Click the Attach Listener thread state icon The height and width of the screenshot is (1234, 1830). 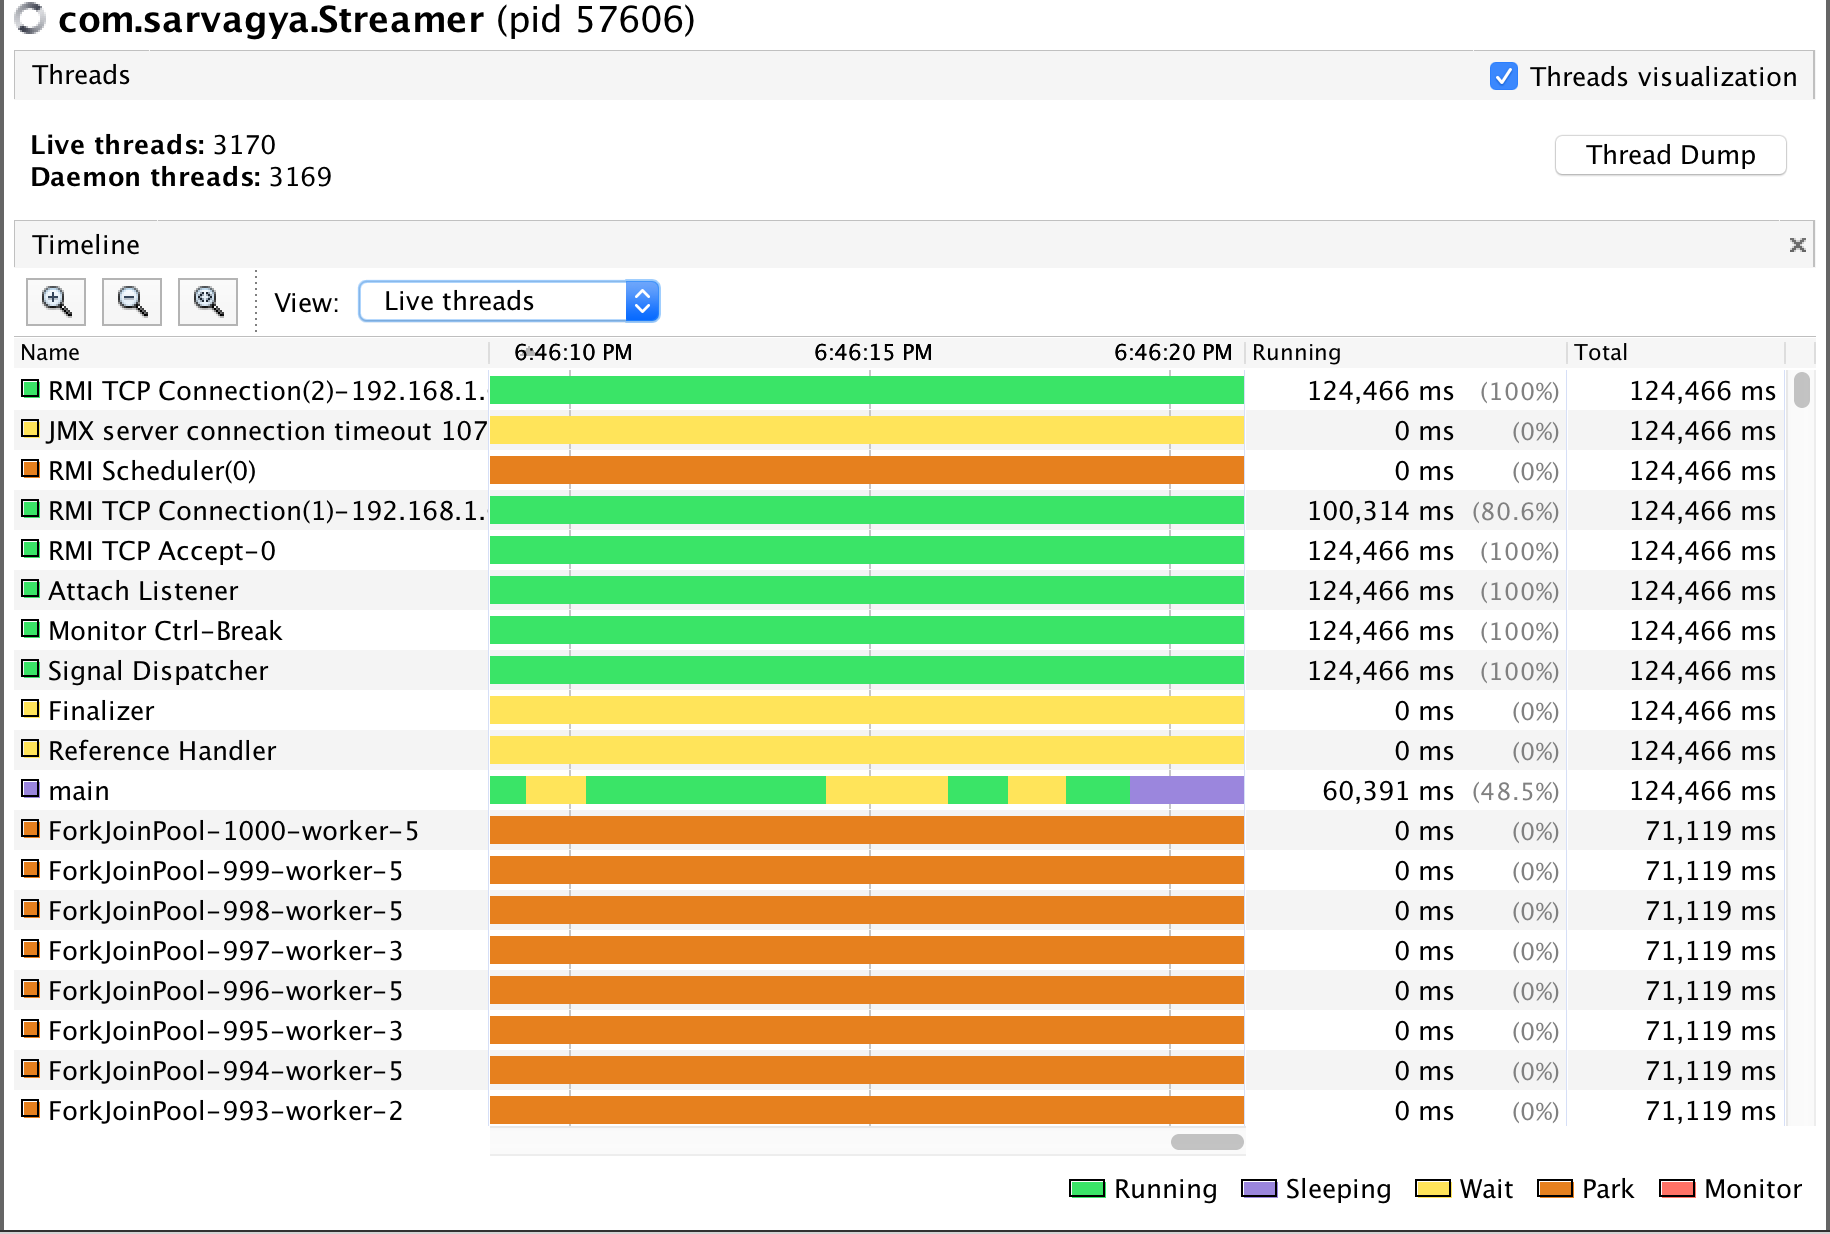click(x=31, y=589)
